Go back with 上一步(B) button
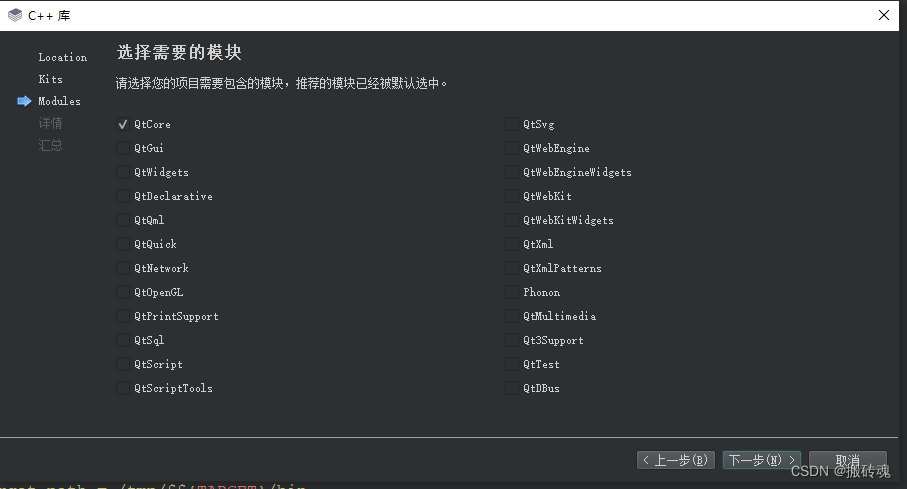907x489 pixels. [676, 460]
